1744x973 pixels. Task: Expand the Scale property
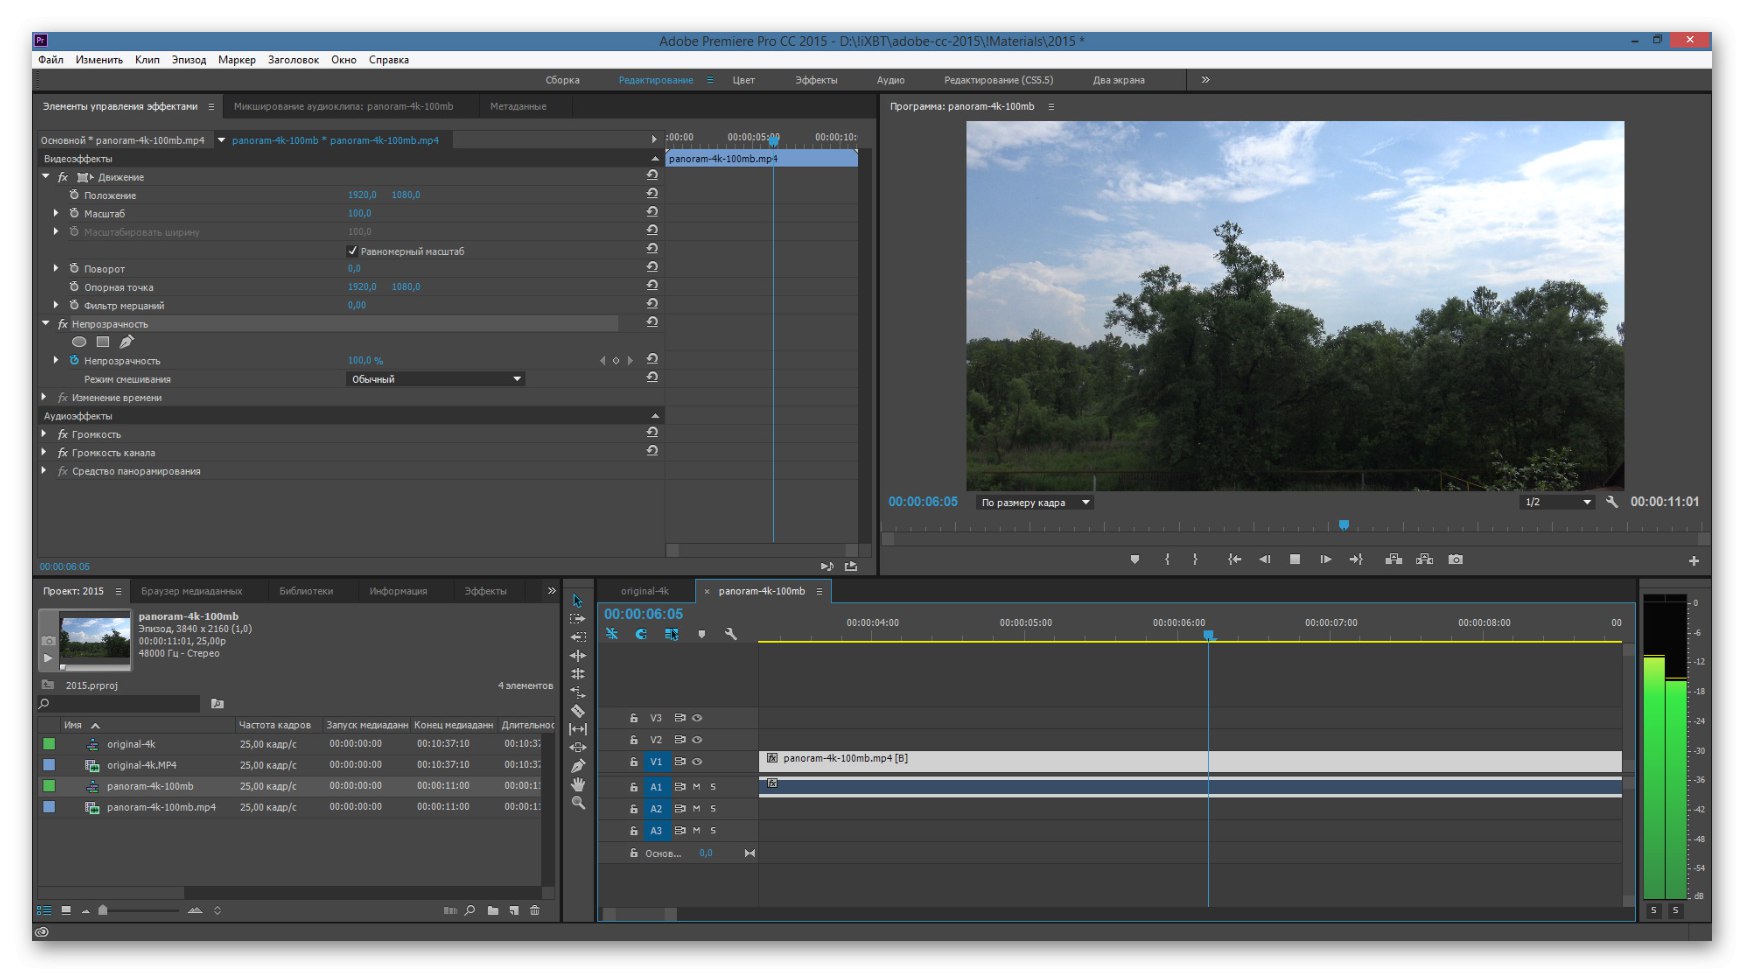pyautogui.click(x=56, y=213)
